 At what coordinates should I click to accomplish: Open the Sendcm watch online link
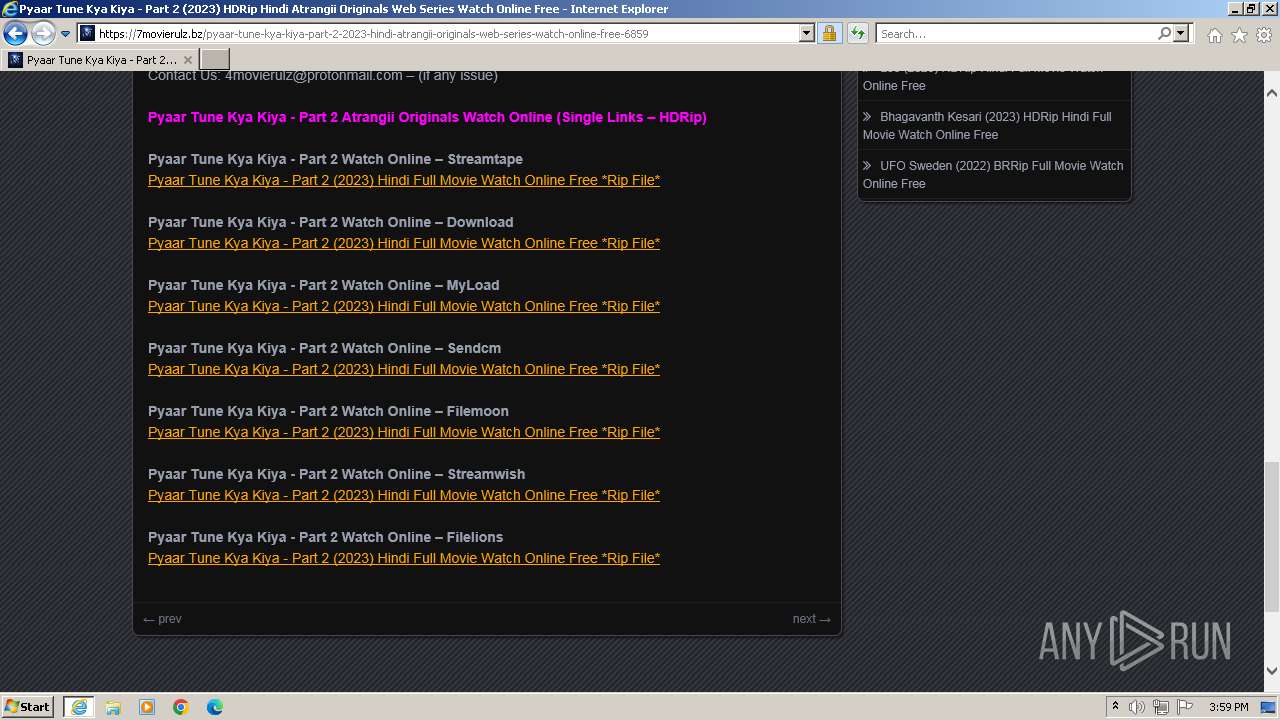[x=404, y=369]
